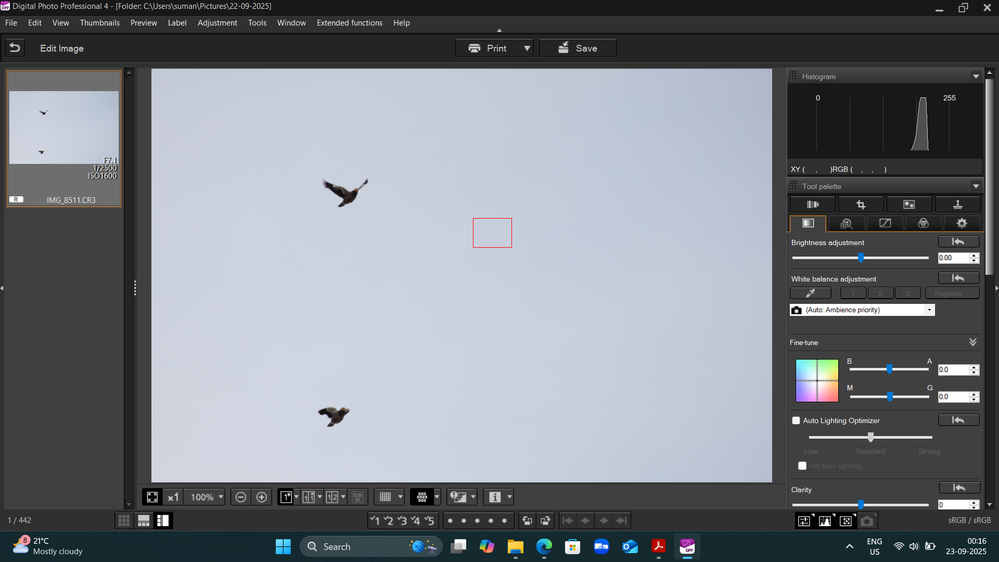Image resolution: width=999 pixels, height=562 pixels.
Task: Apply check mark 1 to the image
Action: (375, 521)
